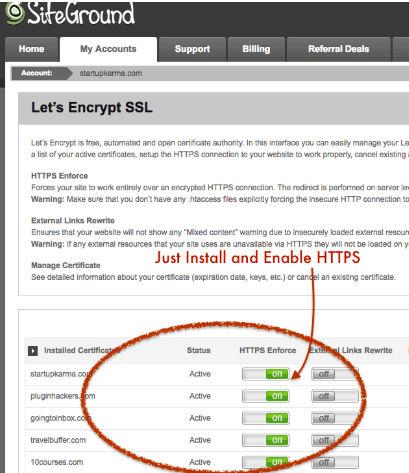Click the Status column header
The width and height of the screenshot is (409, 473).
tap(199, 350)
